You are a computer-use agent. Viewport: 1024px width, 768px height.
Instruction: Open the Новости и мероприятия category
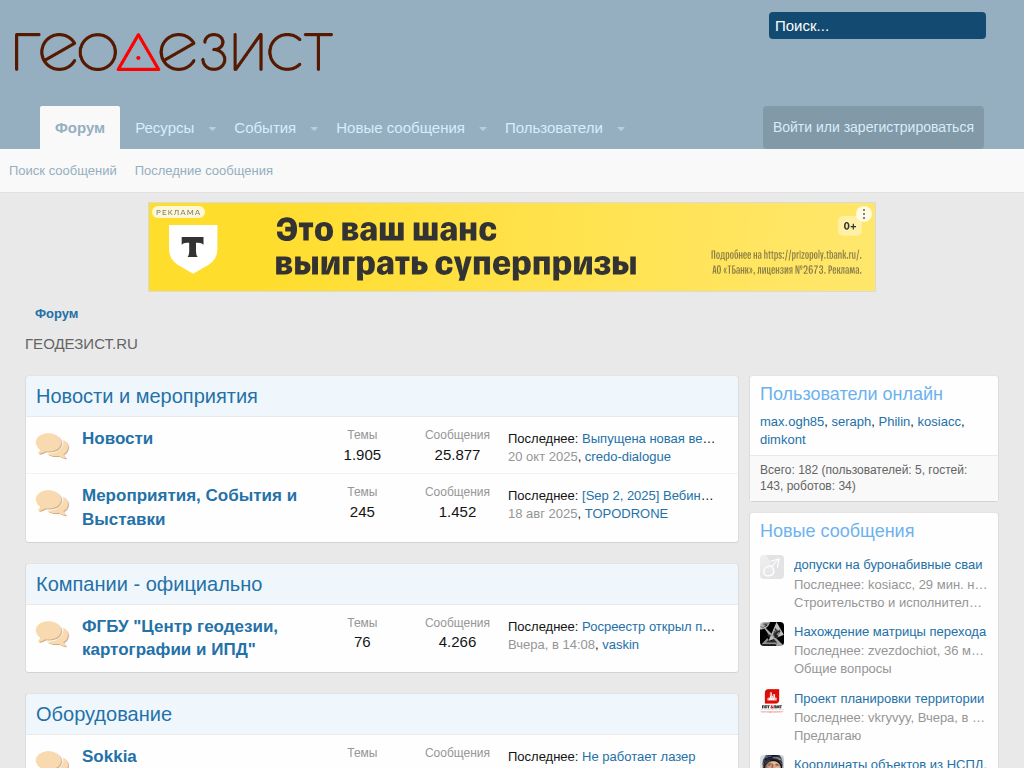pos(147,396)
